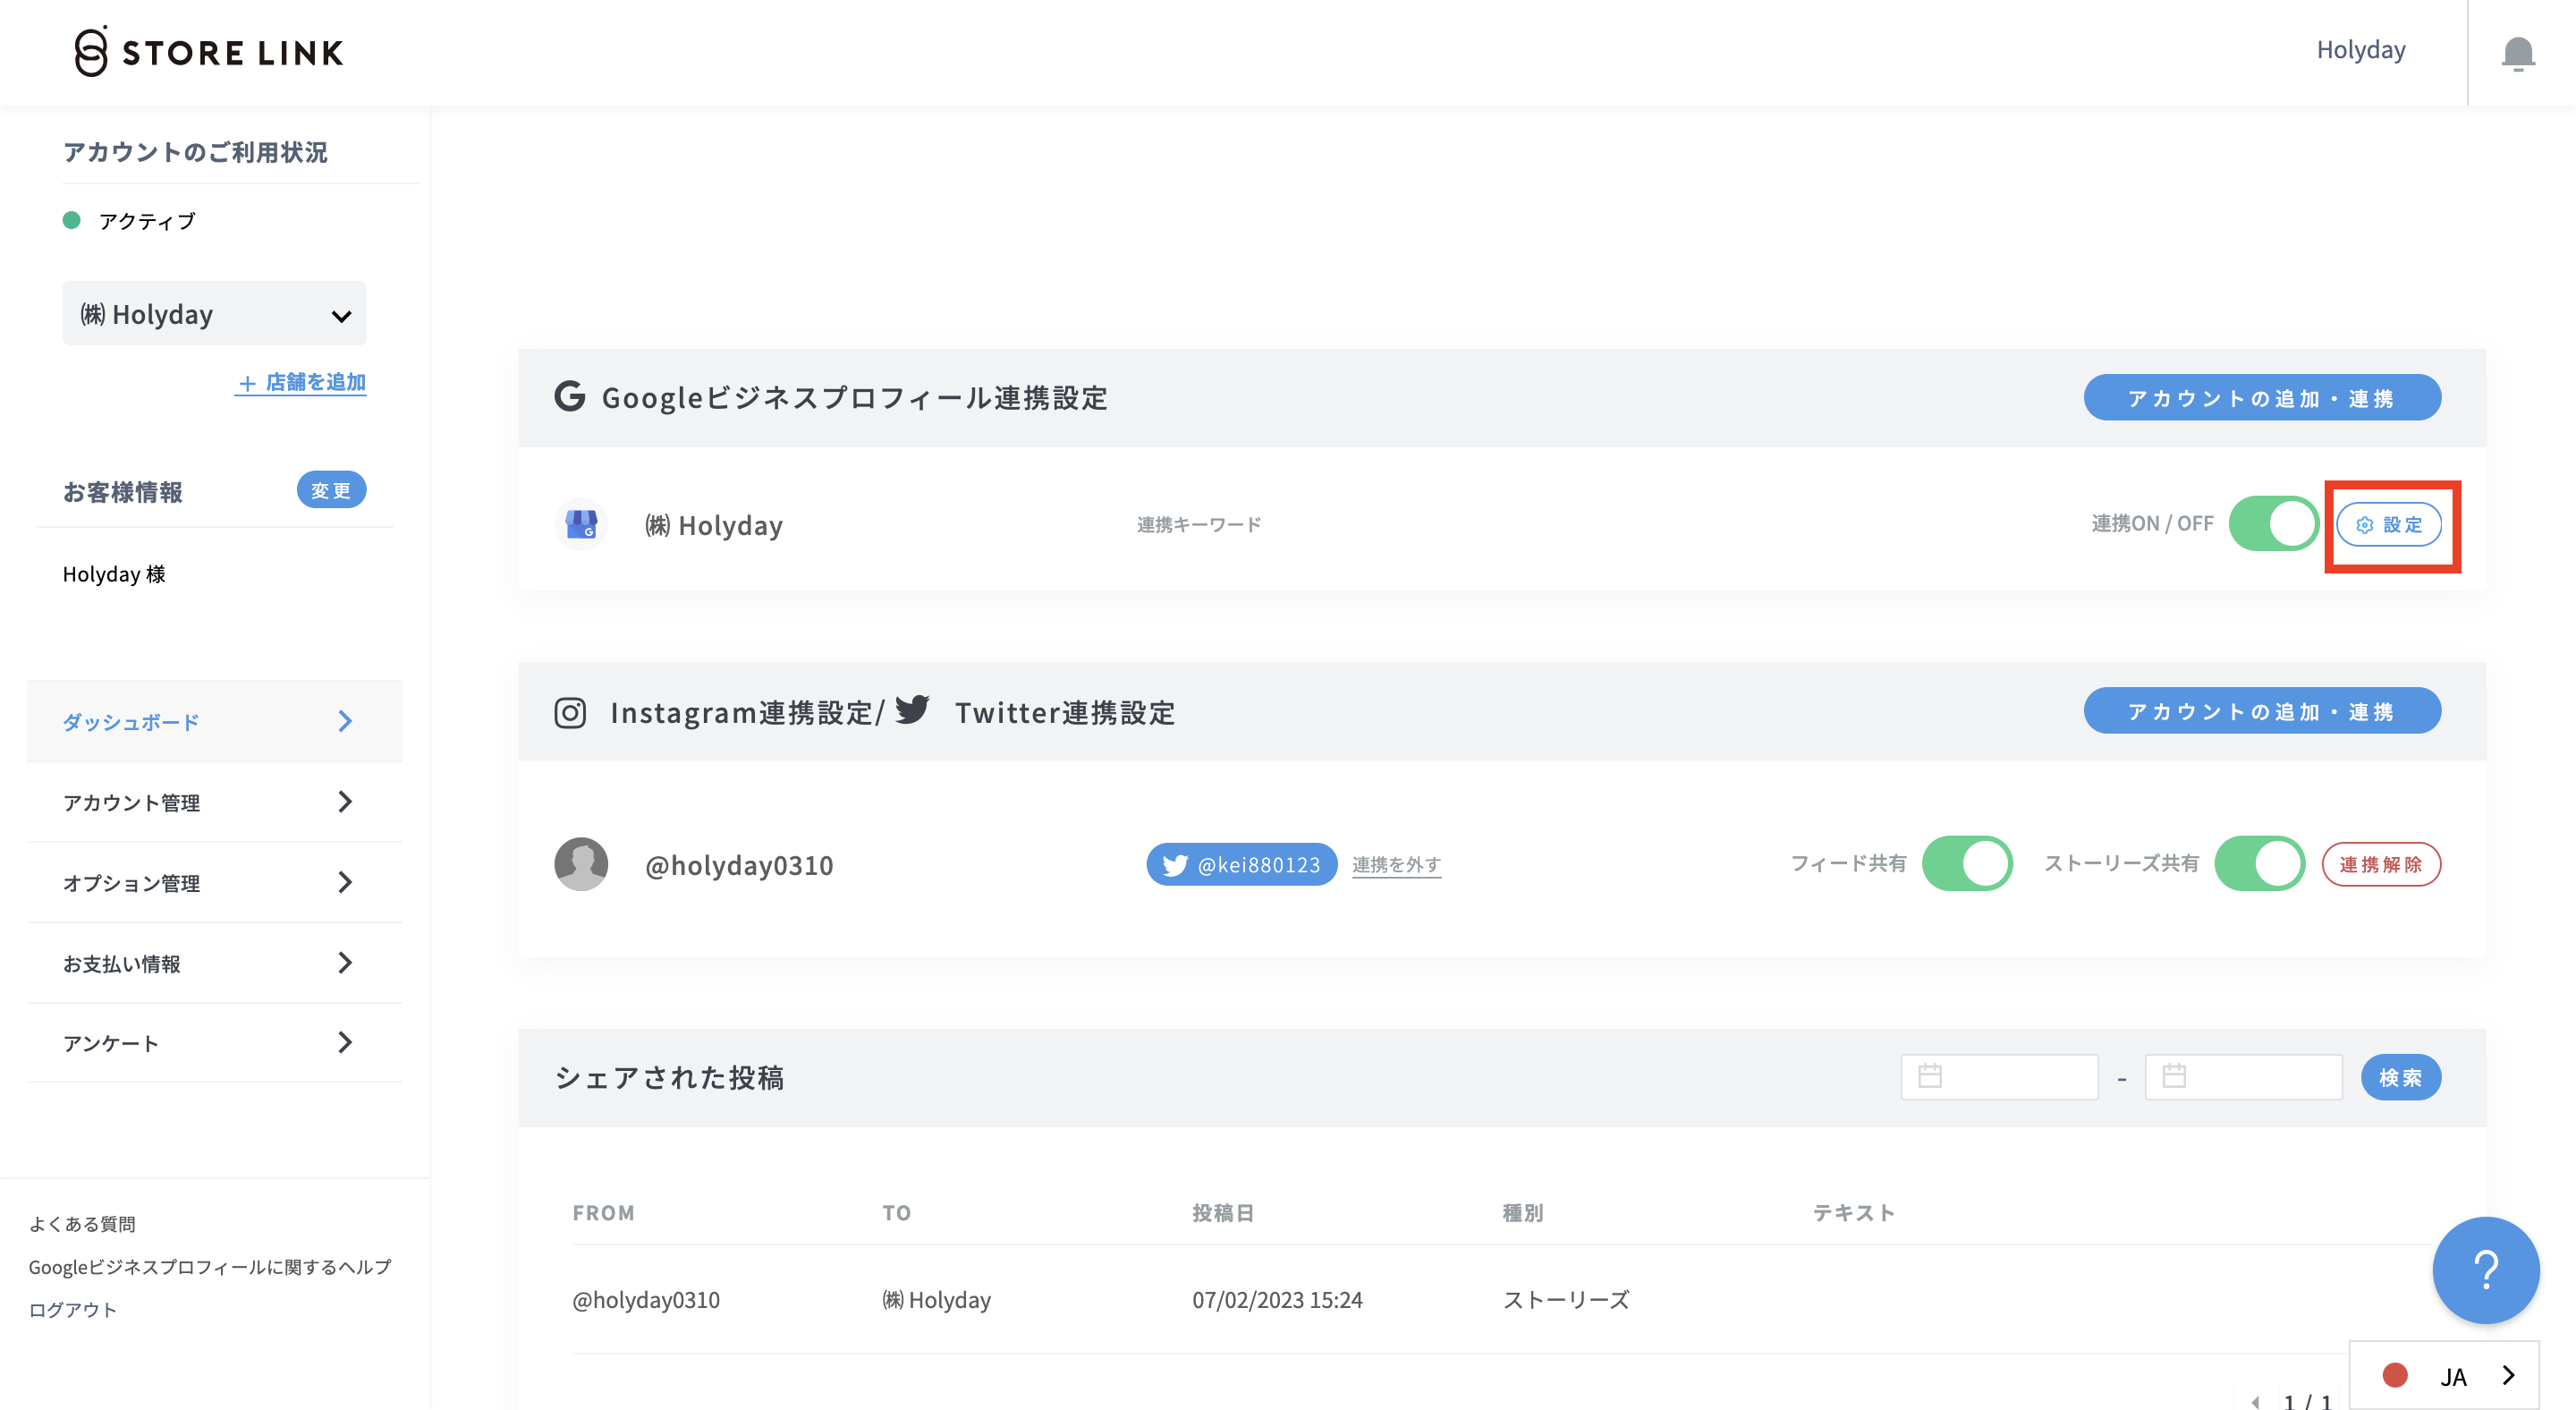The width and height of the screenshot is (2576, 1410).
Task: Click the end date input field
Action: [2244, 1077]
